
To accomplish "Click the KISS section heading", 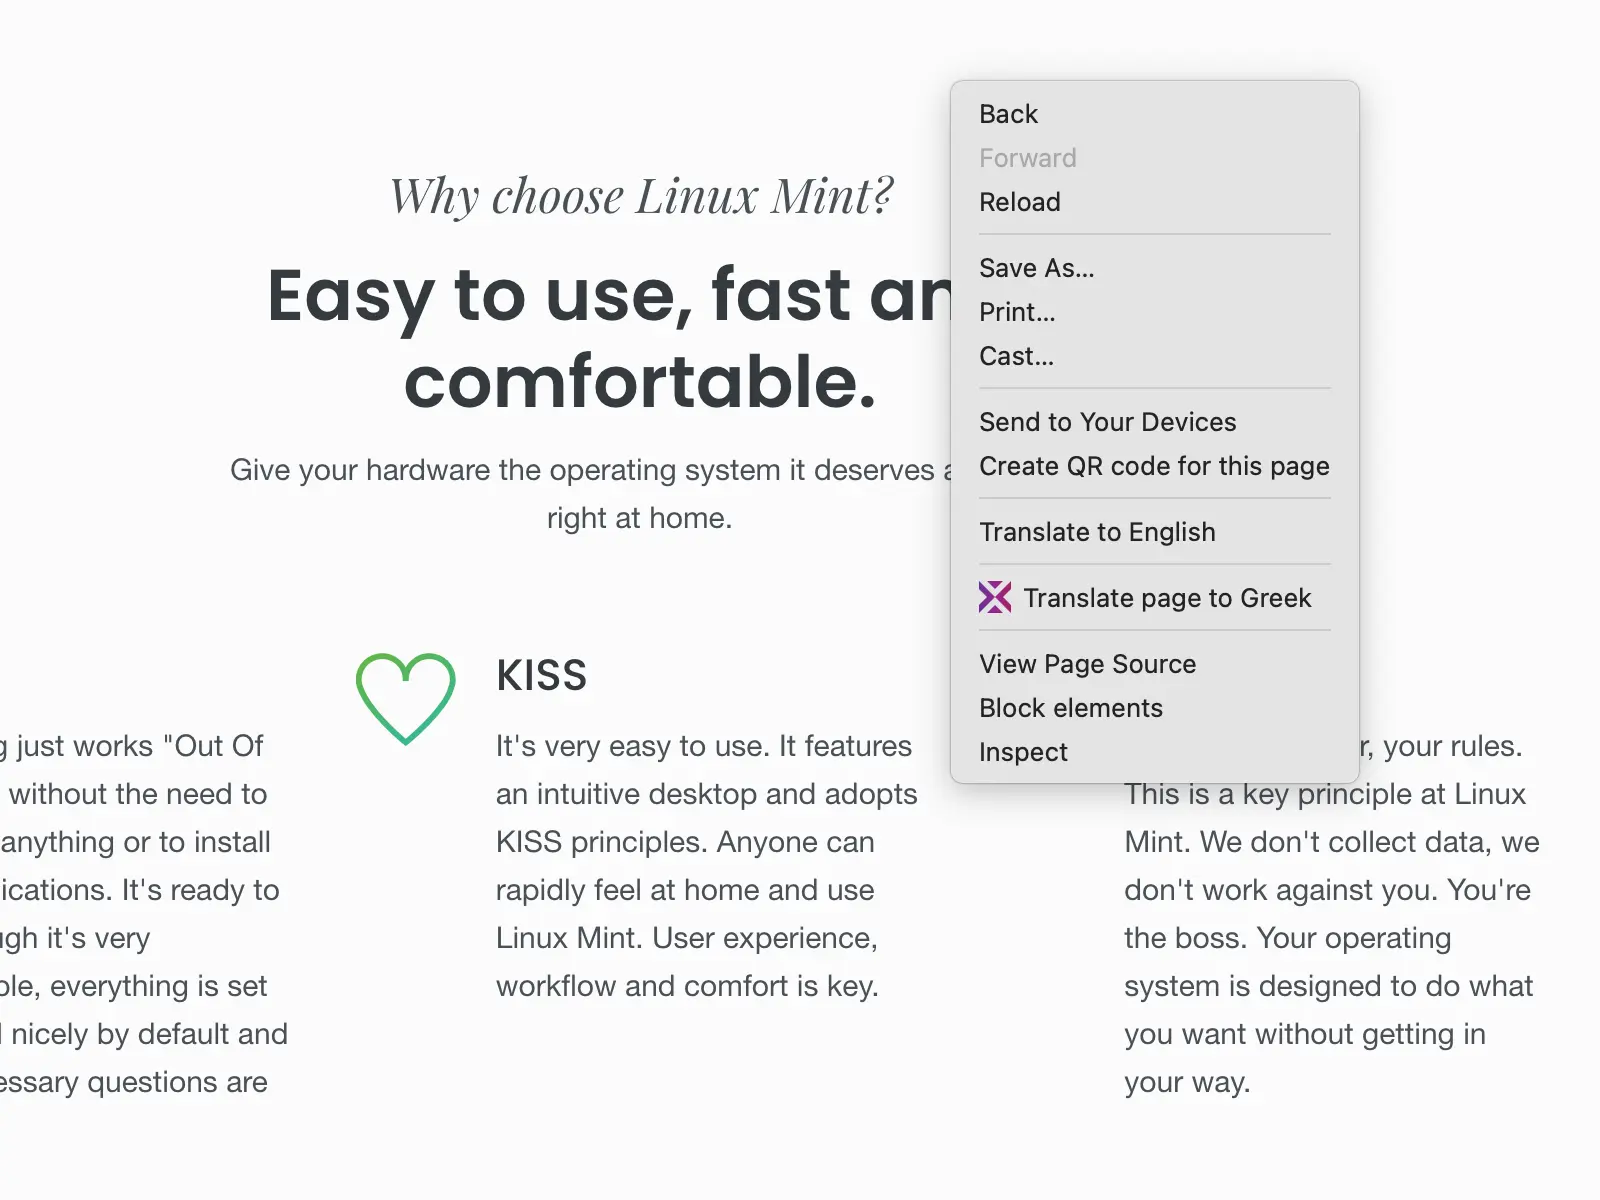I will tap(542, 676).
